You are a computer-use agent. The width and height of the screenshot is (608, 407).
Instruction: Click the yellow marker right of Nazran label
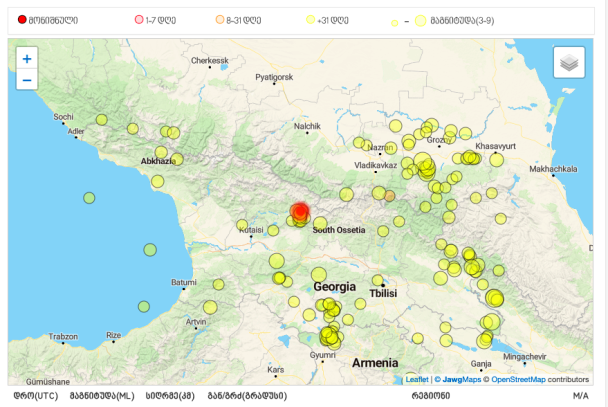point(390,148)
